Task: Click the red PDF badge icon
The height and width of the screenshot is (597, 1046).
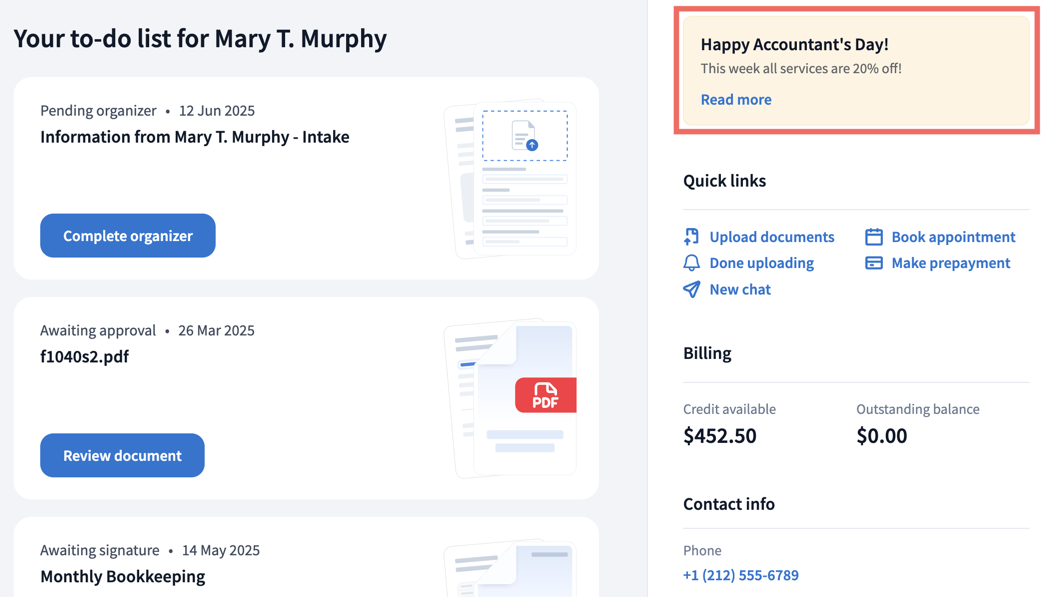Action: (545, 395)
